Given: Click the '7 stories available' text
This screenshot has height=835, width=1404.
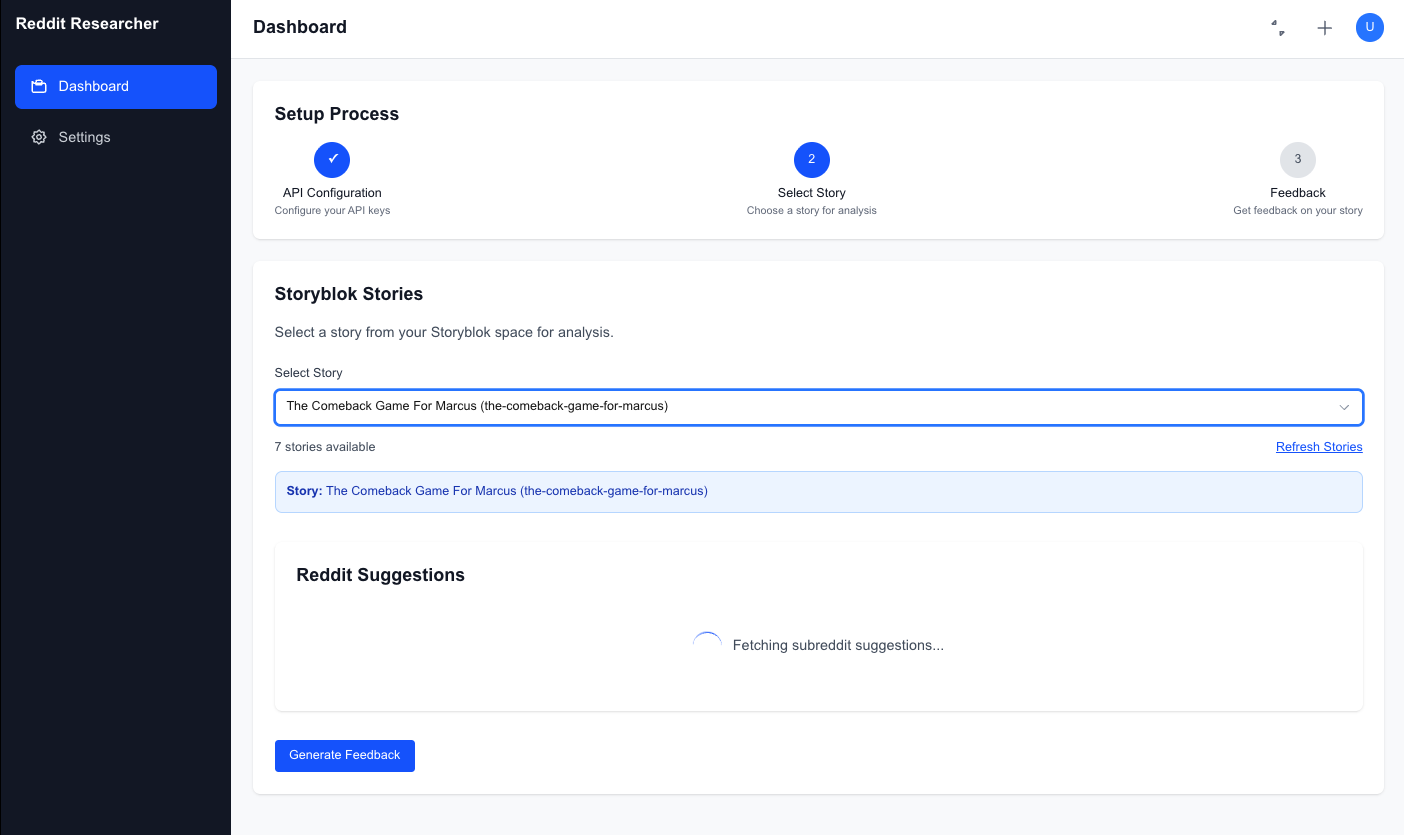Looking at the screenshot, I should [x=325, y=447].
